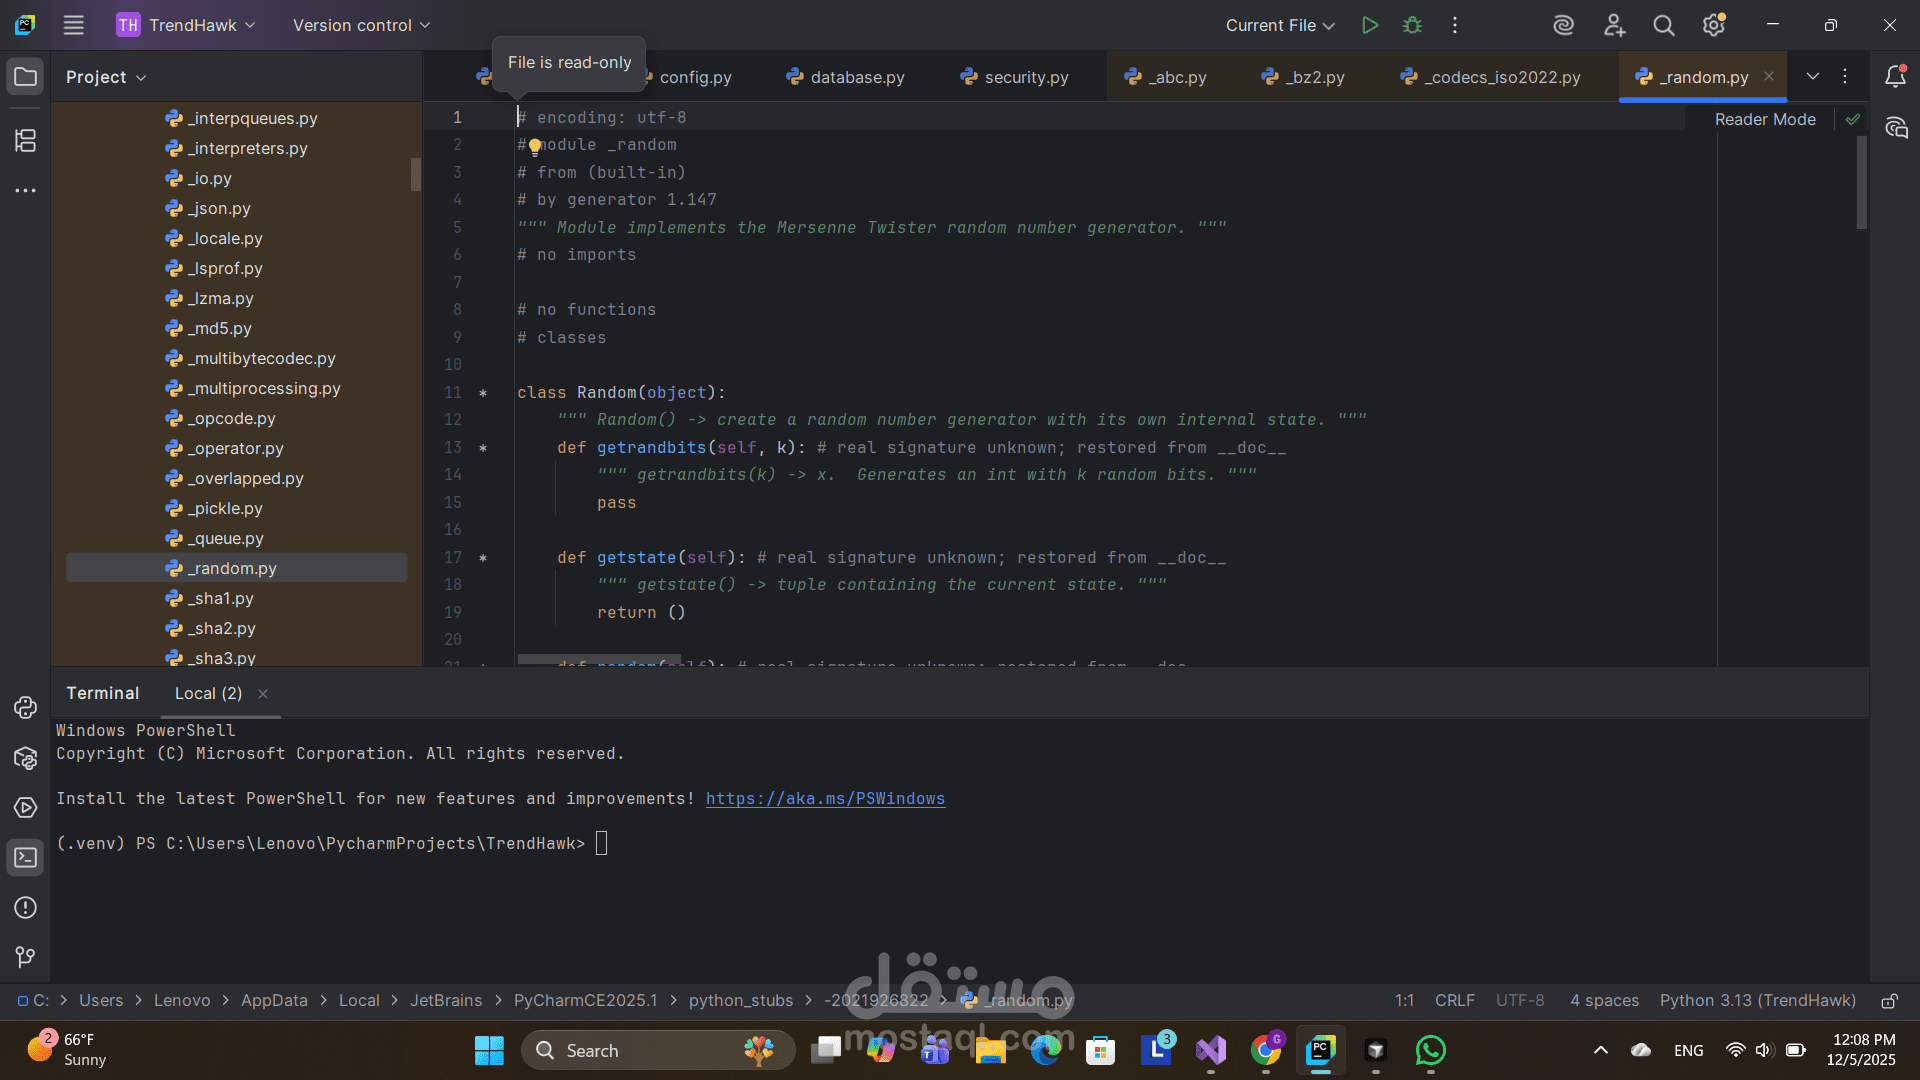Open the Services tool window

(25, 808)
